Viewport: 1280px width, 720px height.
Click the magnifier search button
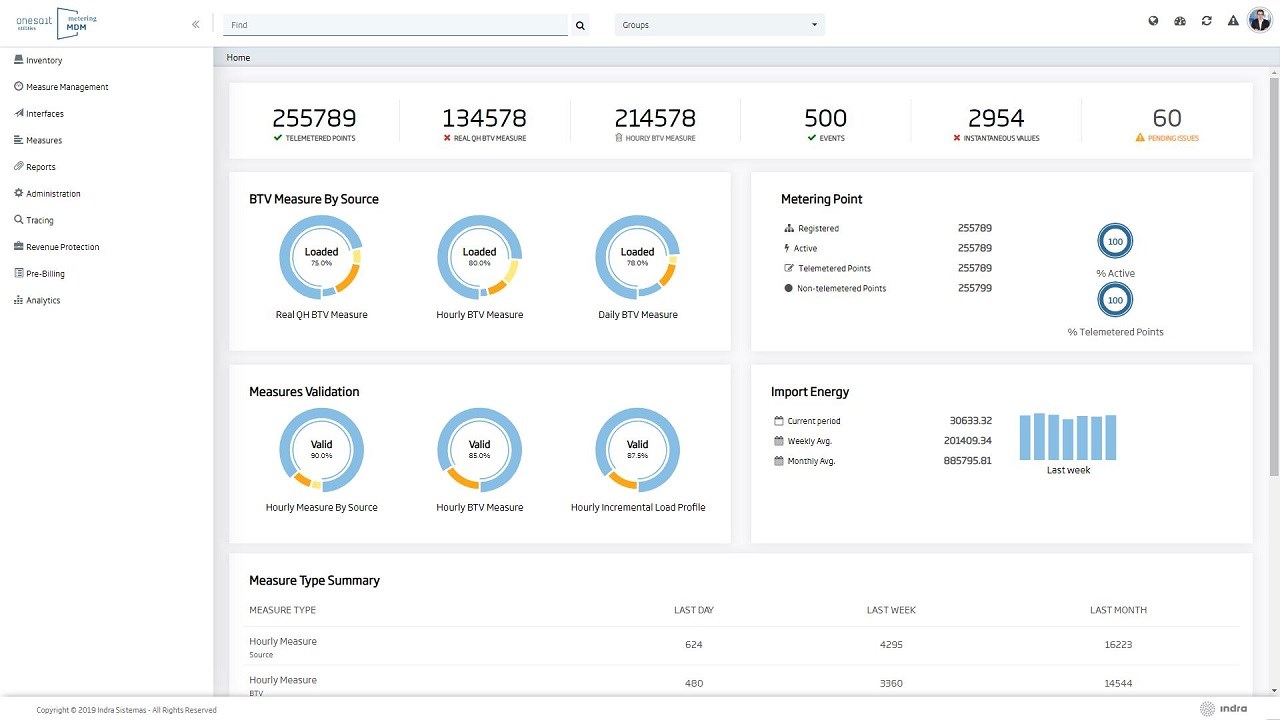pyautogui.click(x=580, y=25)
